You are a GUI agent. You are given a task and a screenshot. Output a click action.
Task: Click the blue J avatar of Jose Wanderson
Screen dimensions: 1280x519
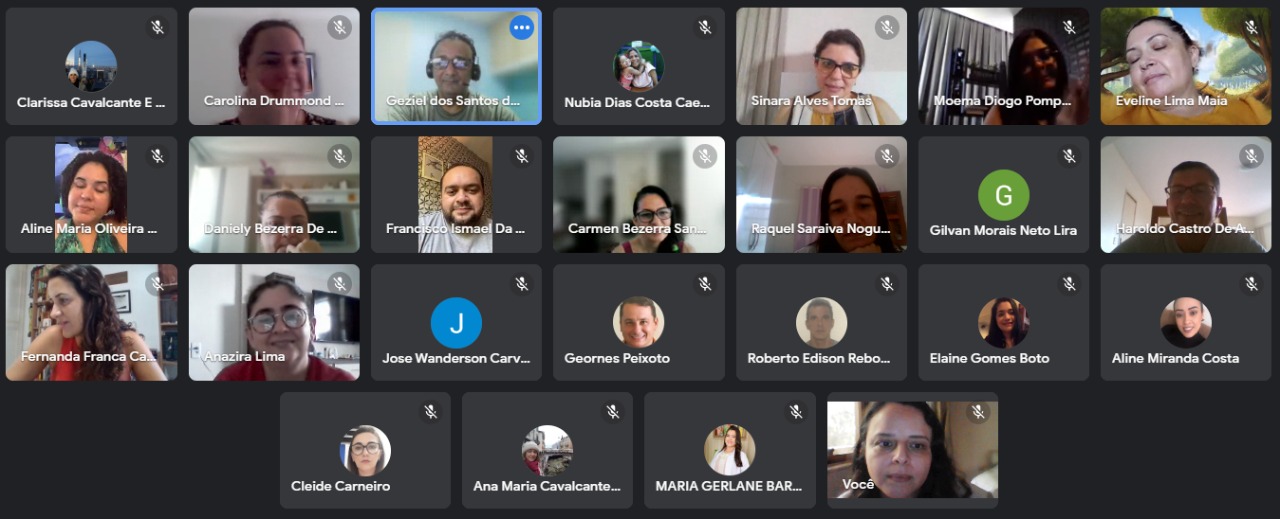456,323
